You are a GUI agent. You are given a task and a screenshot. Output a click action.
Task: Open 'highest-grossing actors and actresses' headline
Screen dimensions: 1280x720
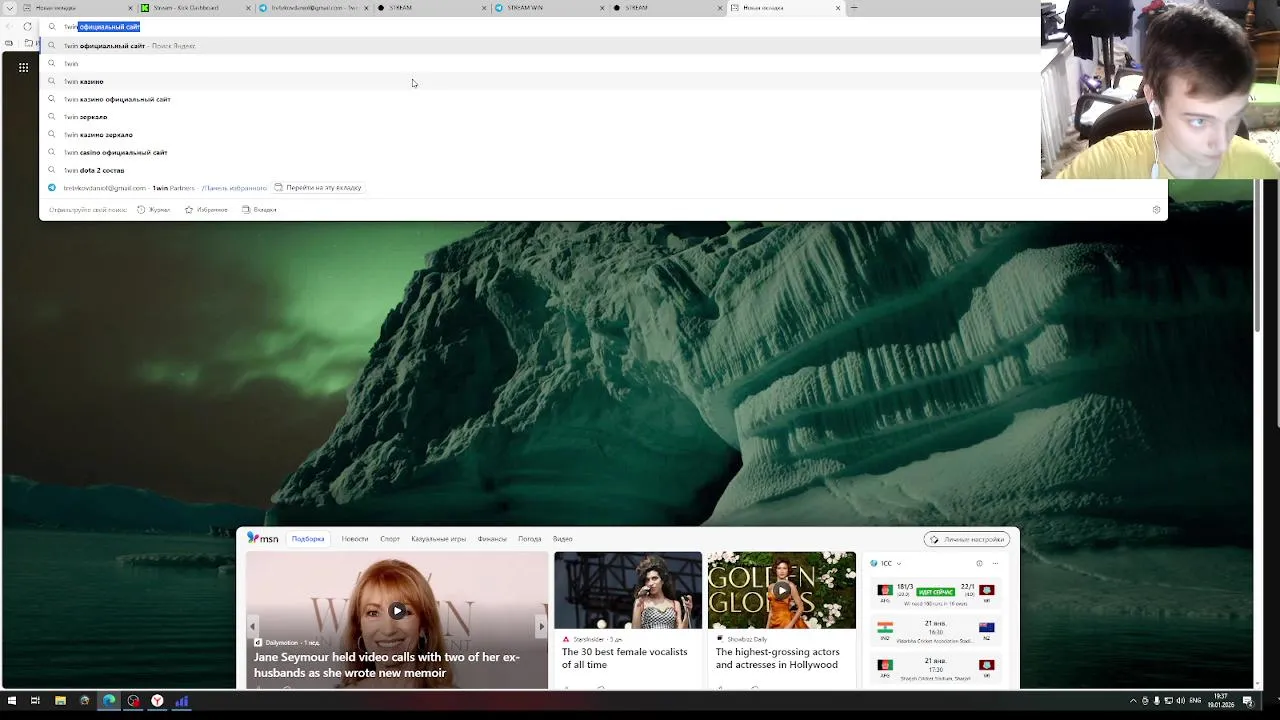click(x=777, y=658)
